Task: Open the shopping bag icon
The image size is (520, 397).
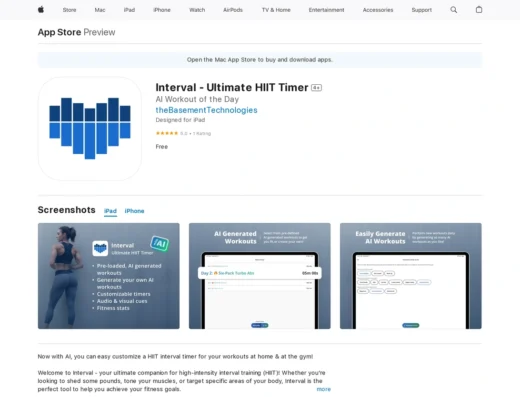Action: tap(479, 10)
